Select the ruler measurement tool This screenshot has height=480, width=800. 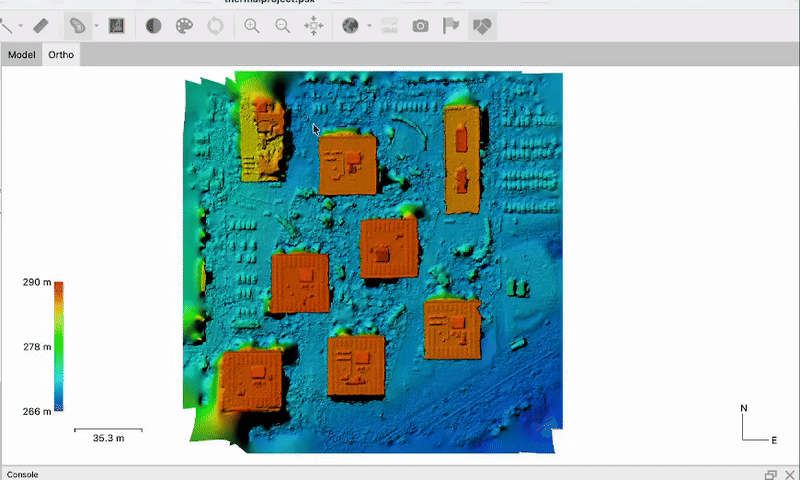(x=41, y=25)
